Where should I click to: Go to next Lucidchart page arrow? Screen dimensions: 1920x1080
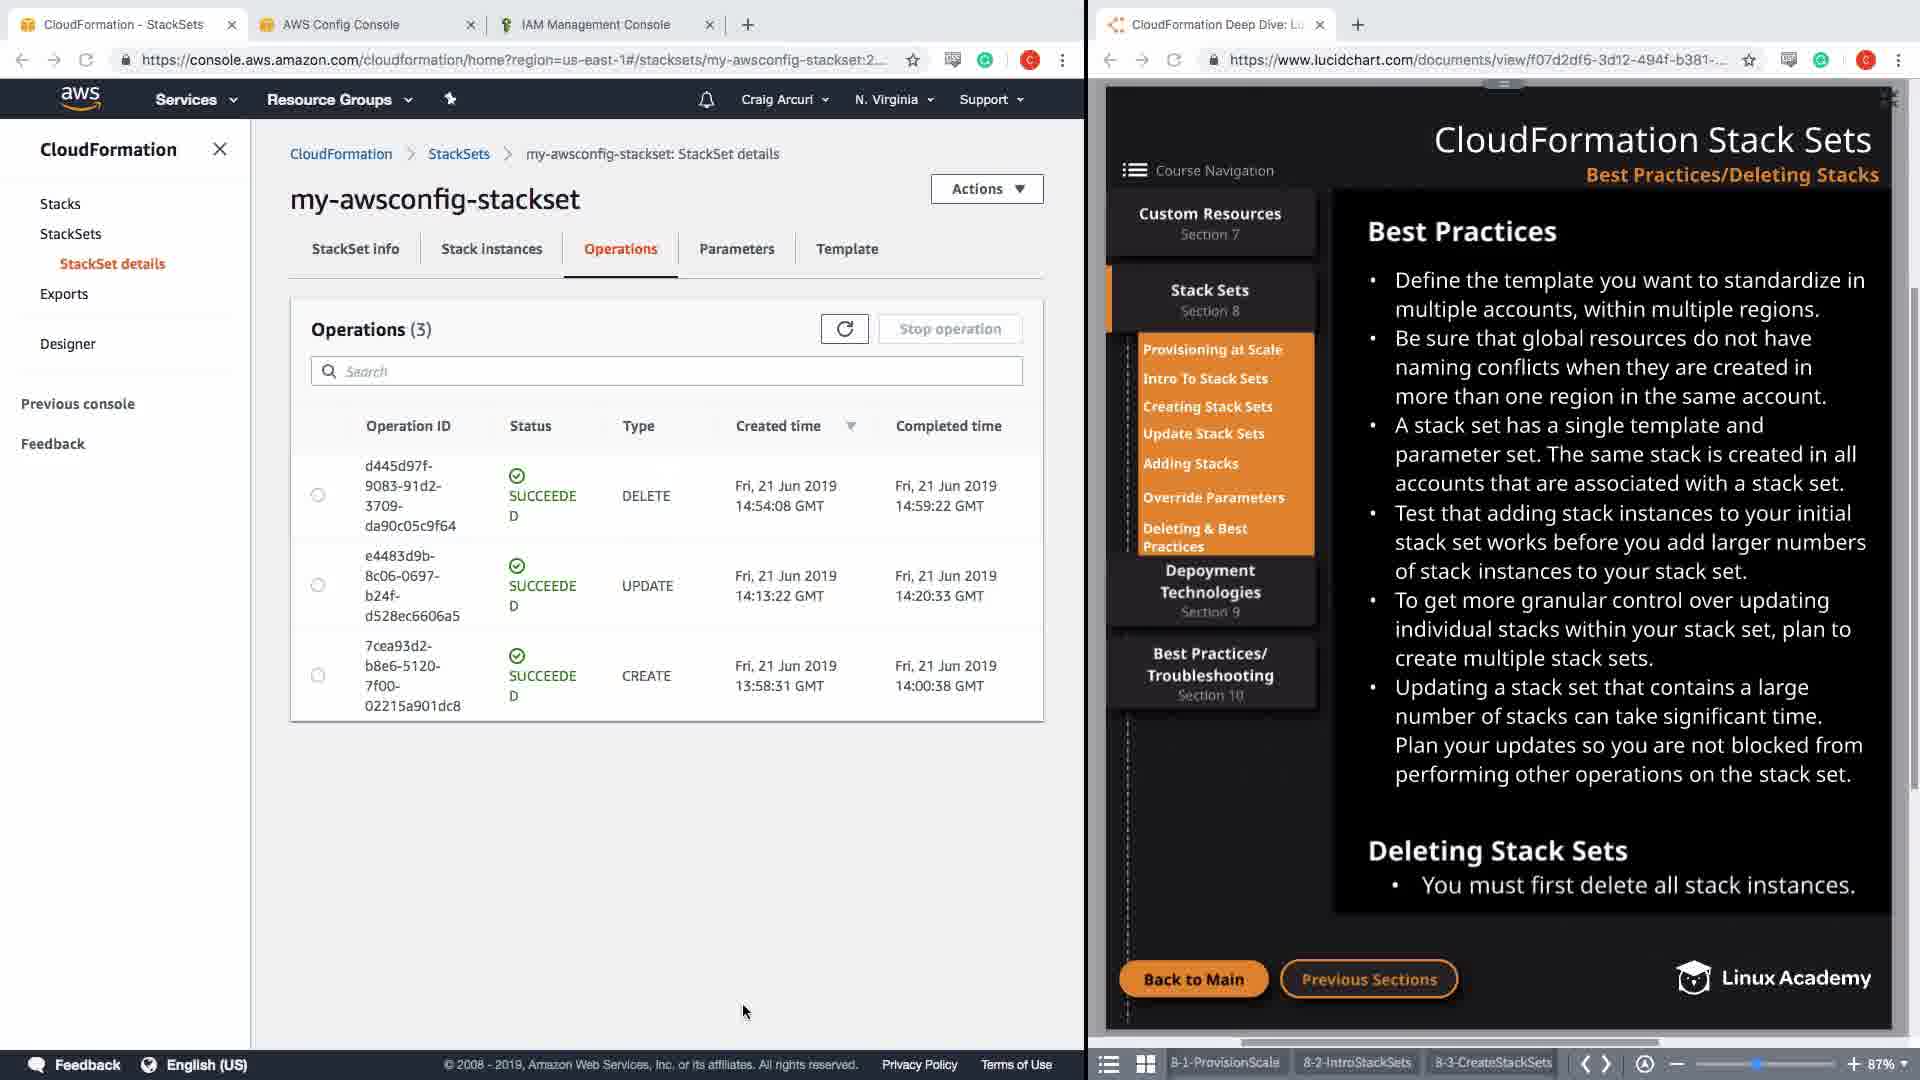click(x=1607, y=1064)
